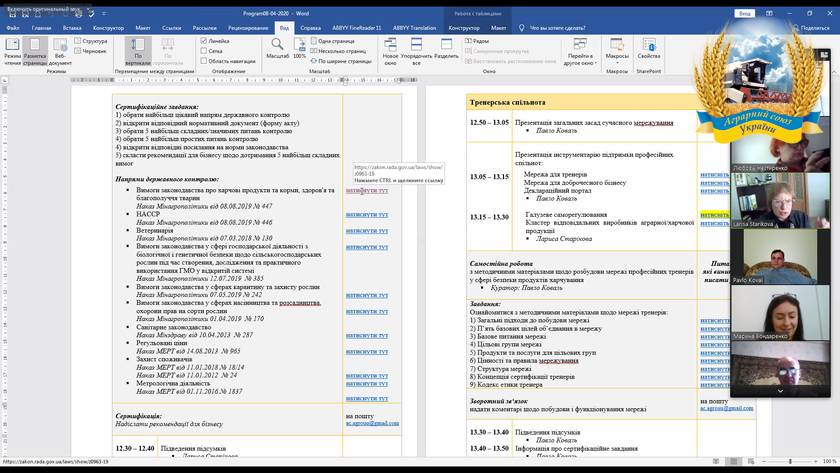Switch to Read Mode view
The height and width of the screenshot is (473, 840).
12,51
